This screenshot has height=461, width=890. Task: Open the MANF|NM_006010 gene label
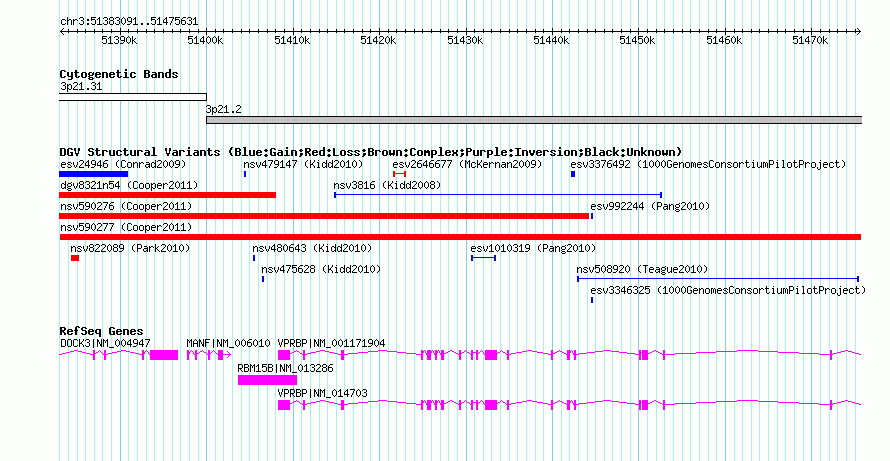[229, 343]
